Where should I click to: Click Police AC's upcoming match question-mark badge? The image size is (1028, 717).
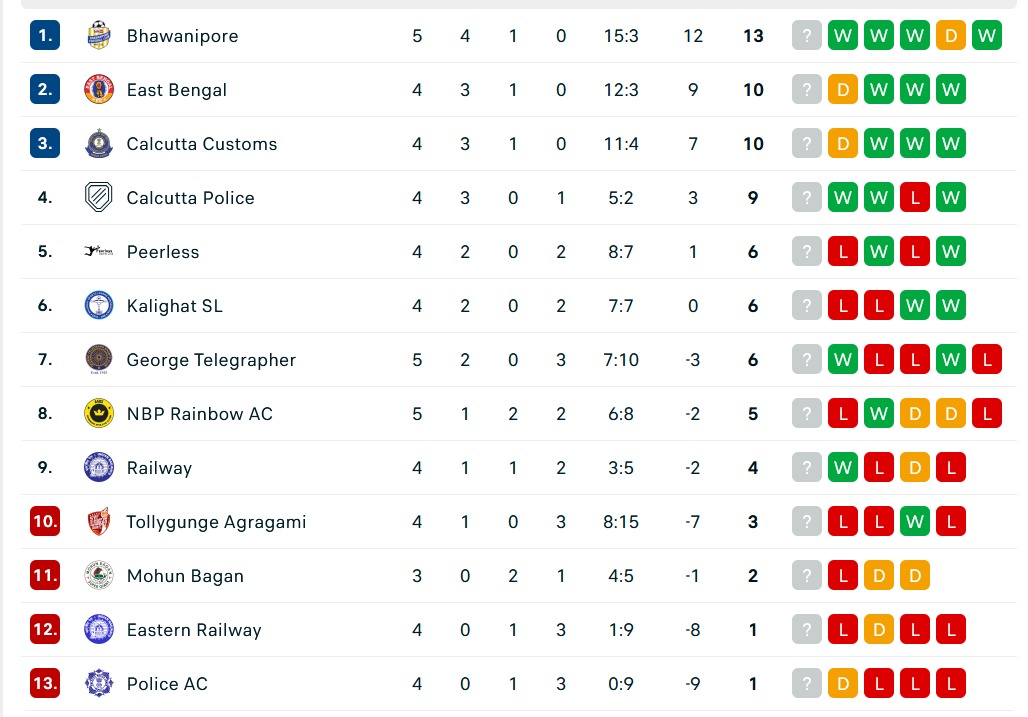[807, 684]
